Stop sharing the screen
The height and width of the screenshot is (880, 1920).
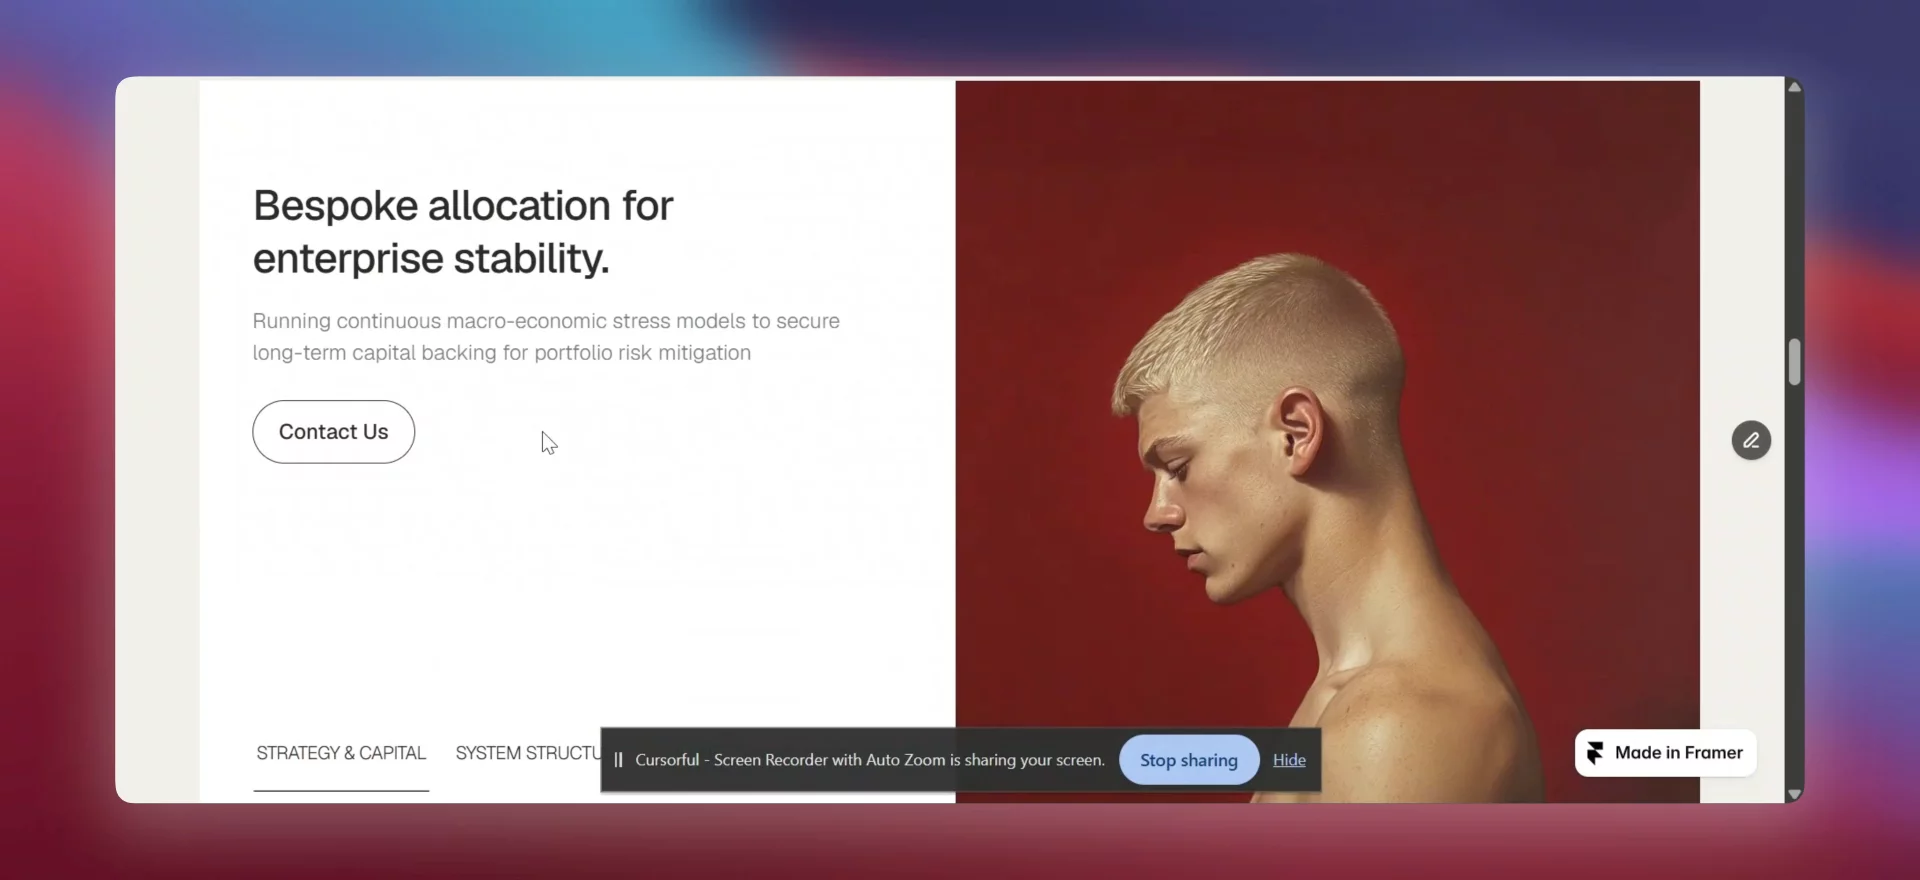pyautogui.click(x=1189, y=760)
